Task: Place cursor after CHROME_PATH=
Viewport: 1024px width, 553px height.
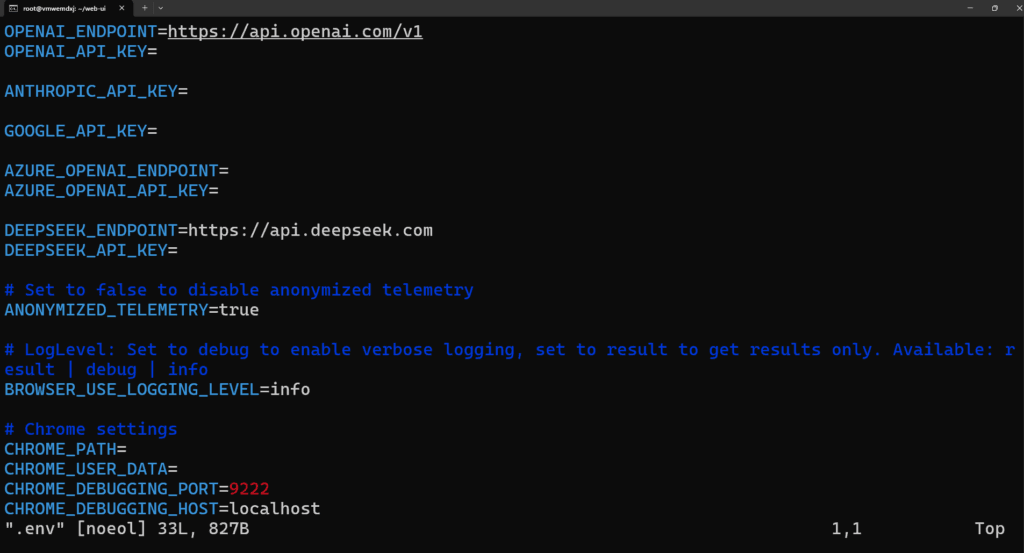Action: coord(130,449)
